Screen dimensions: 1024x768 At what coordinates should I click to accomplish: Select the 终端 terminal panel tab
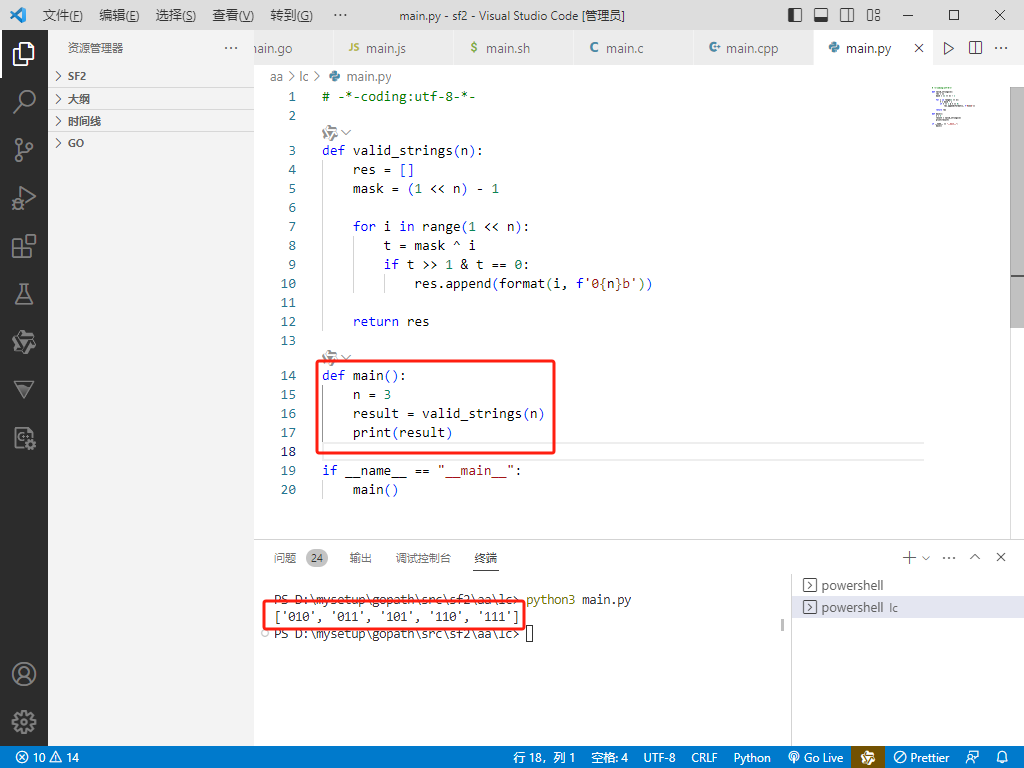[x=486, y=558]
